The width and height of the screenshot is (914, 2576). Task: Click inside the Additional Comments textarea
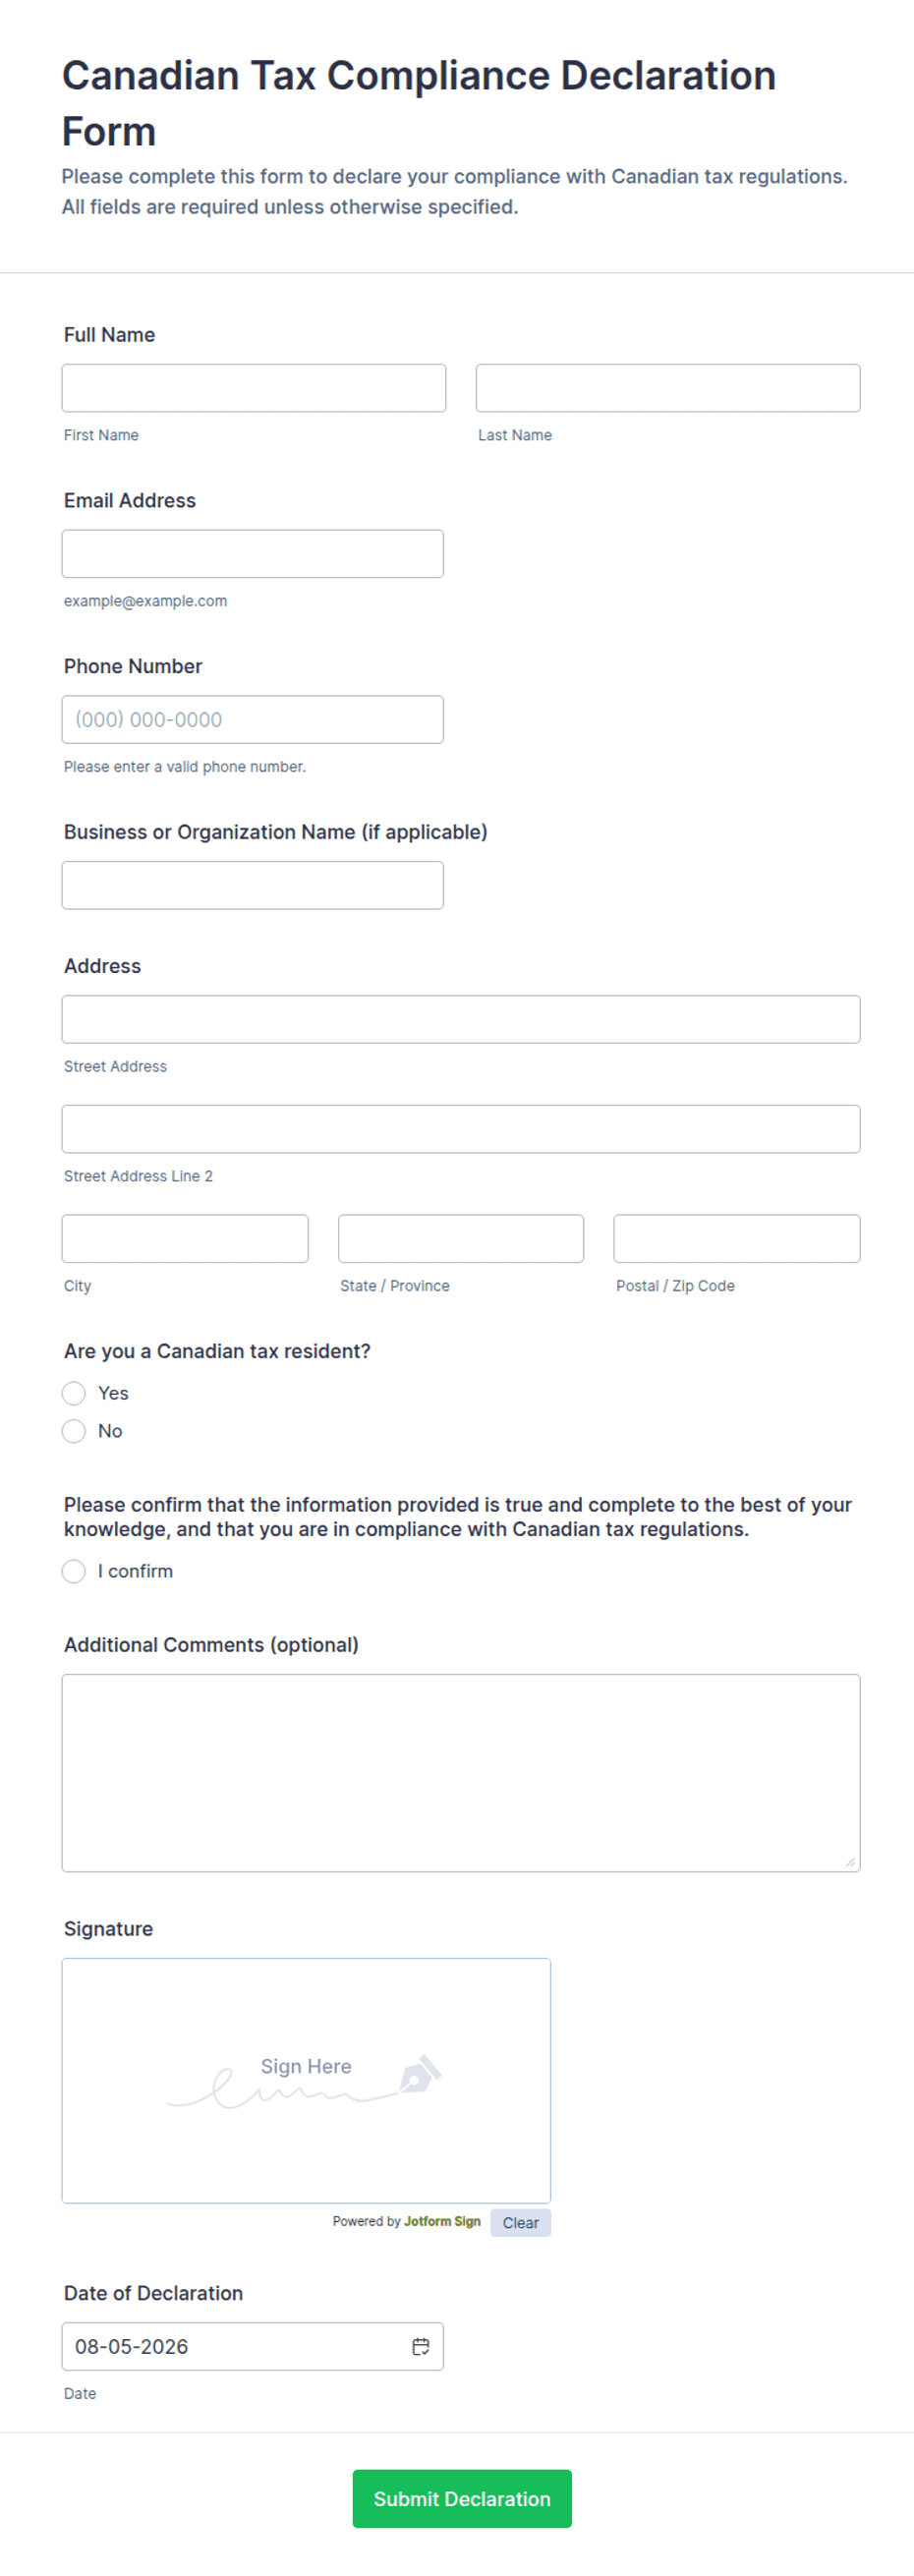[461, 1772]
